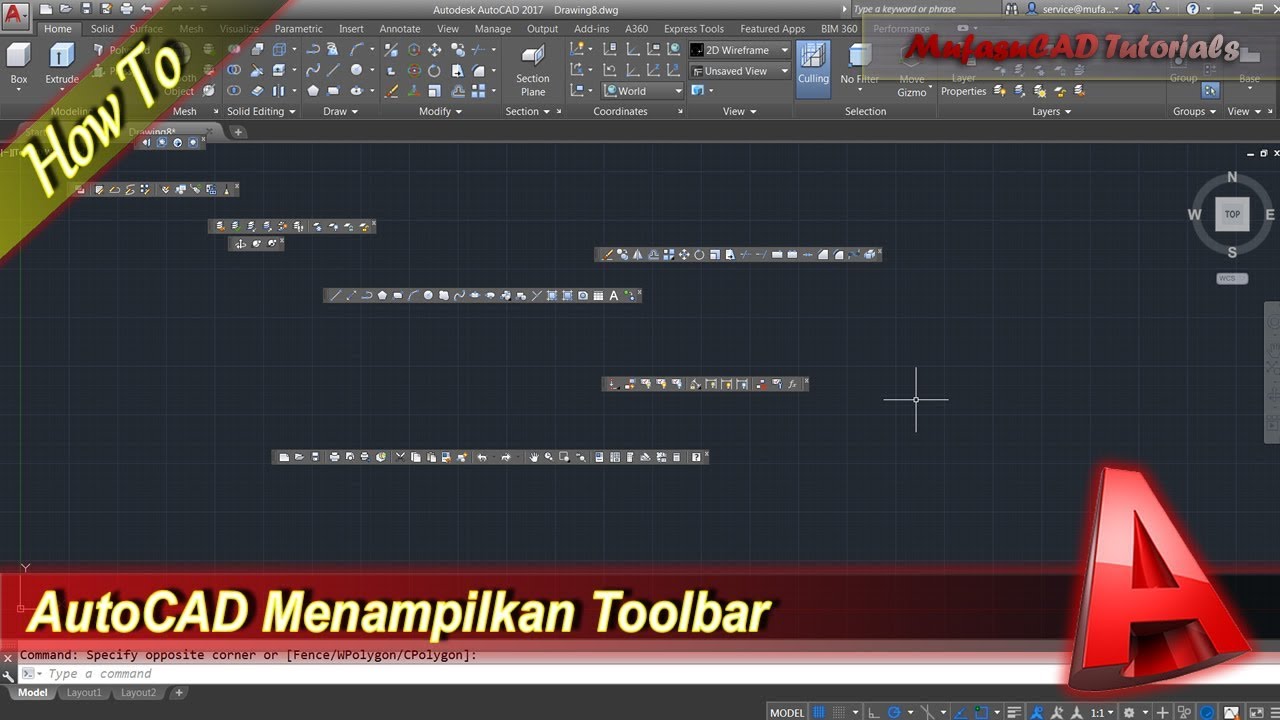Open Parameters Manager fx icon

pyautogui.click(x=792, y=384)
